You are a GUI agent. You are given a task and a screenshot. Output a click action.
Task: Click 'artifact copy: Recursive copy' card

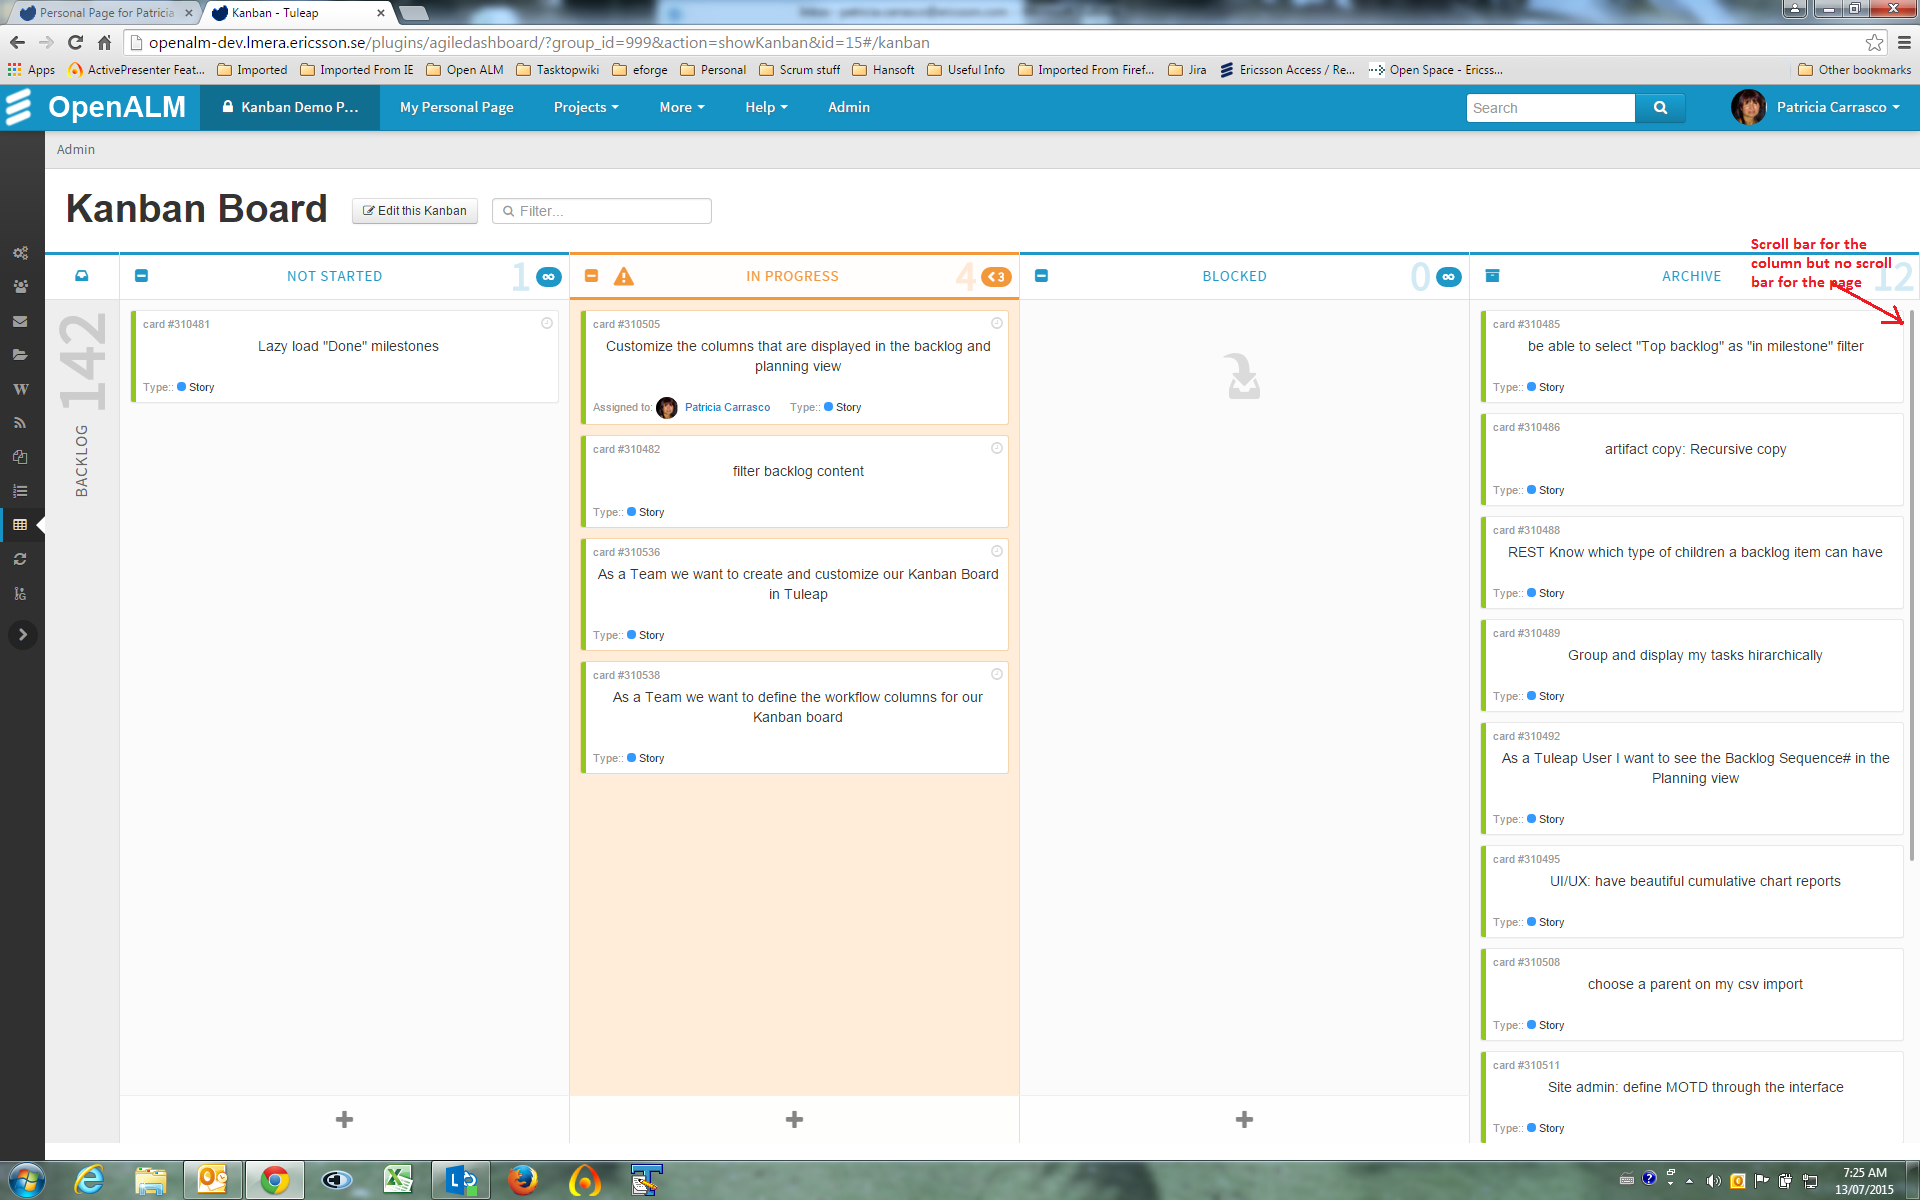(1692, 459)
